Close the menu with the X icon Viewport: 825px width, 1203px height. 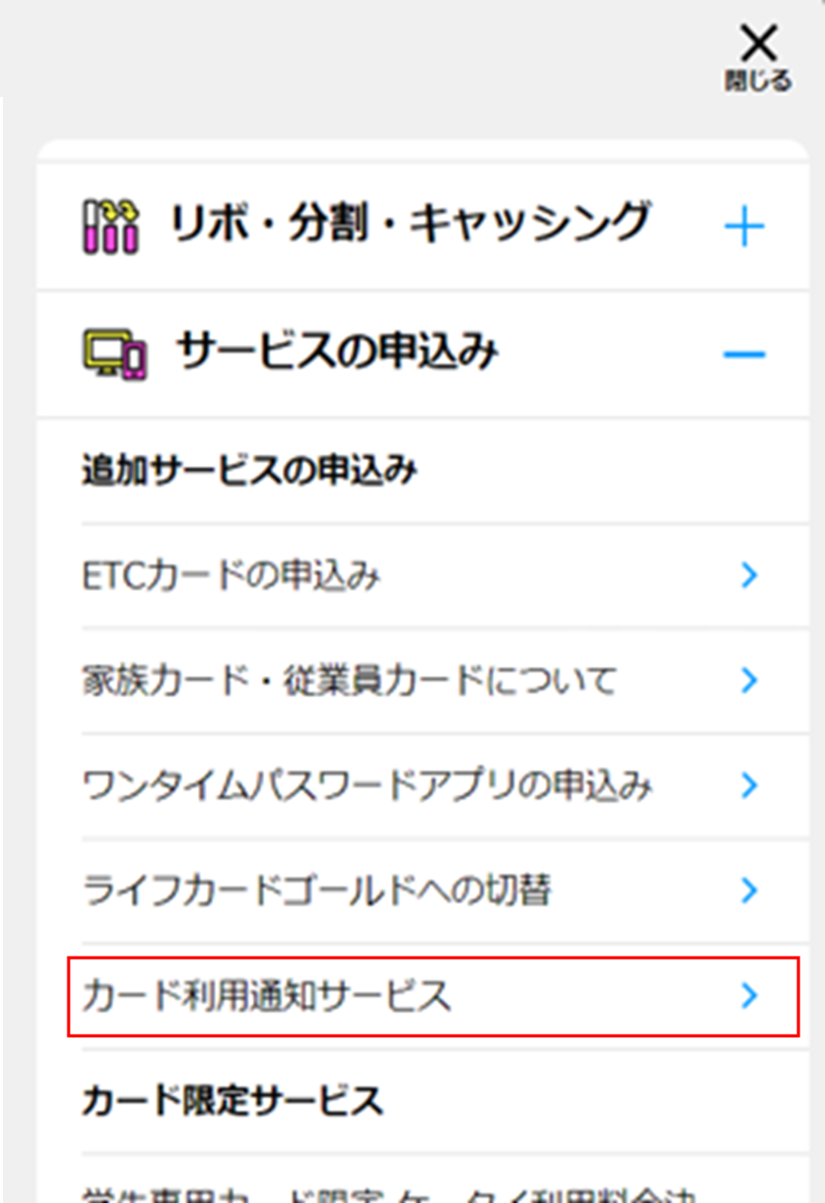coord(758,57)
